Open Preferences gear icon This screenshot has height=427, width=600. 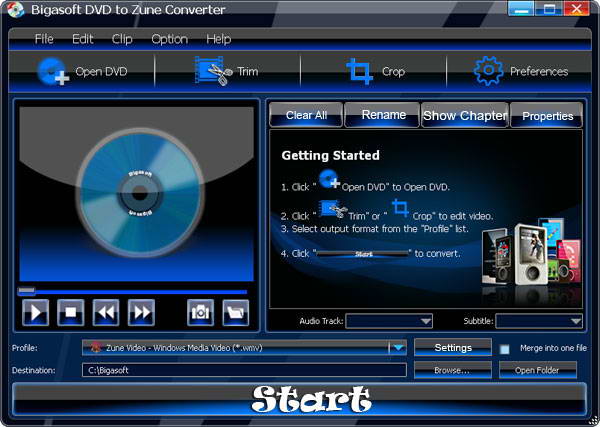(x=488, y=71)
